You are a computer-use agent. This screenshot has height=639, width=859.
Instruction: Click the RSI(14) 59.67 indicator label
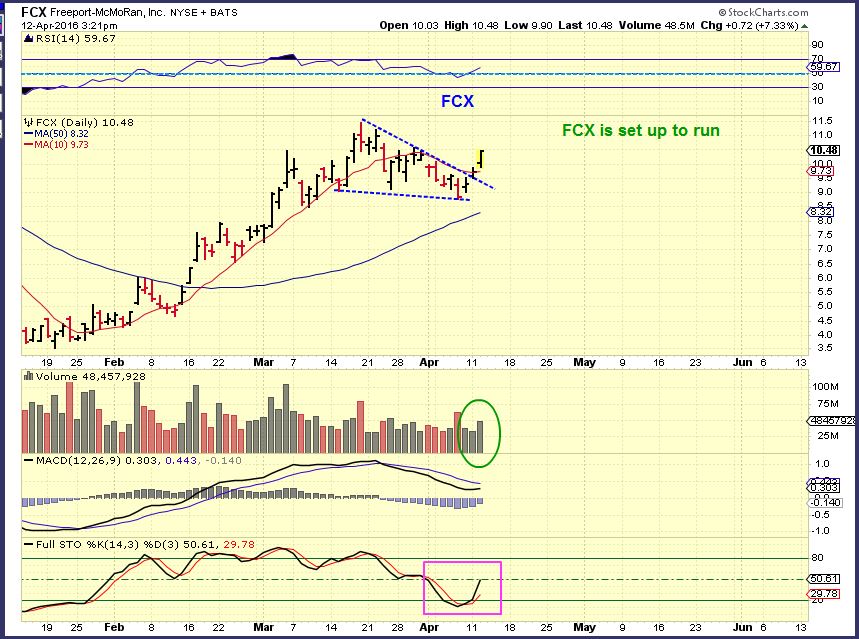click(76, 38)
